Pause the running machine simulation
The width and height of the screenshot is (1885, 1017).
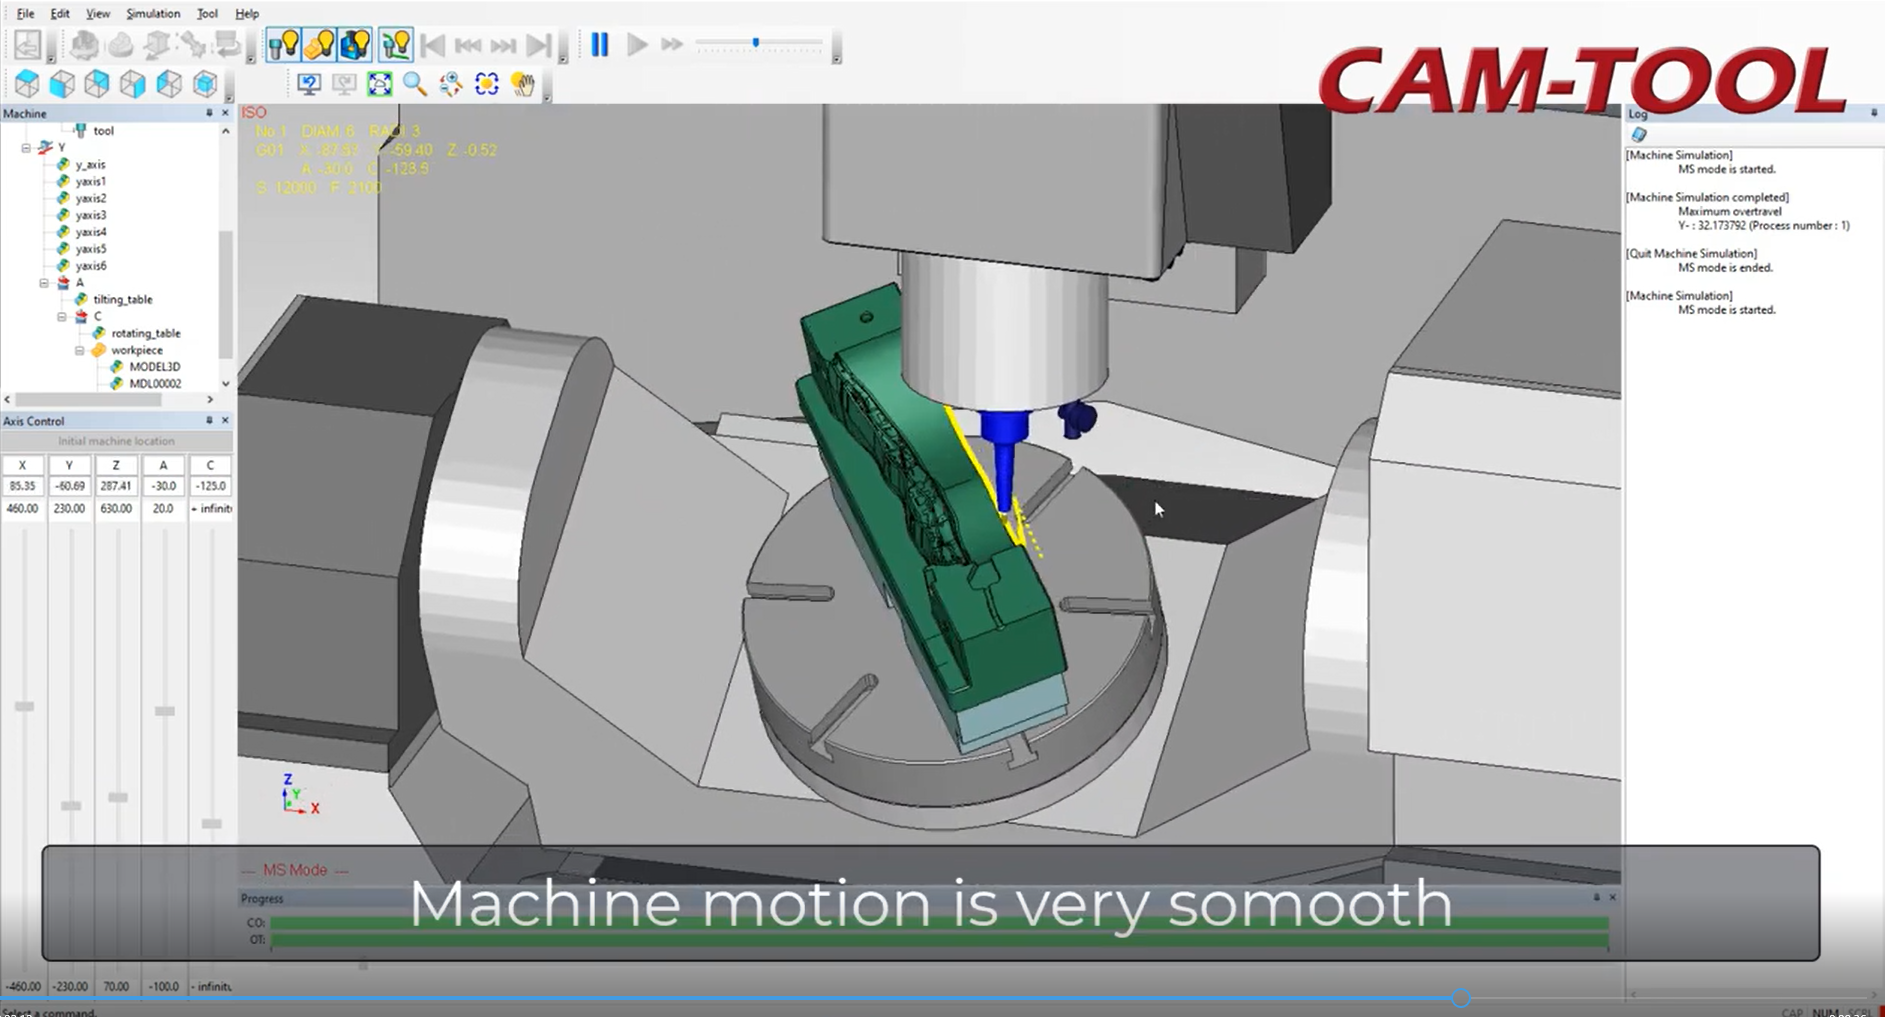[598, 45]
